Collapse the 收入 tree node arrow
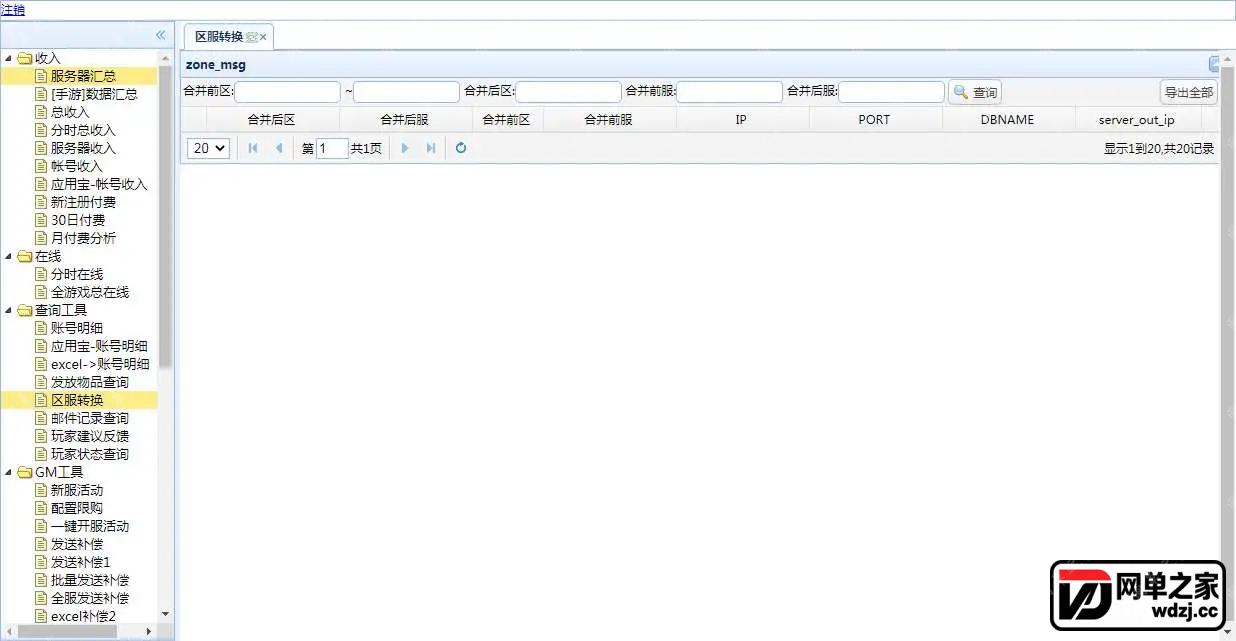The height and width of the screenshot is (641, 1236). pyautogui.click(x=9, y=58)
